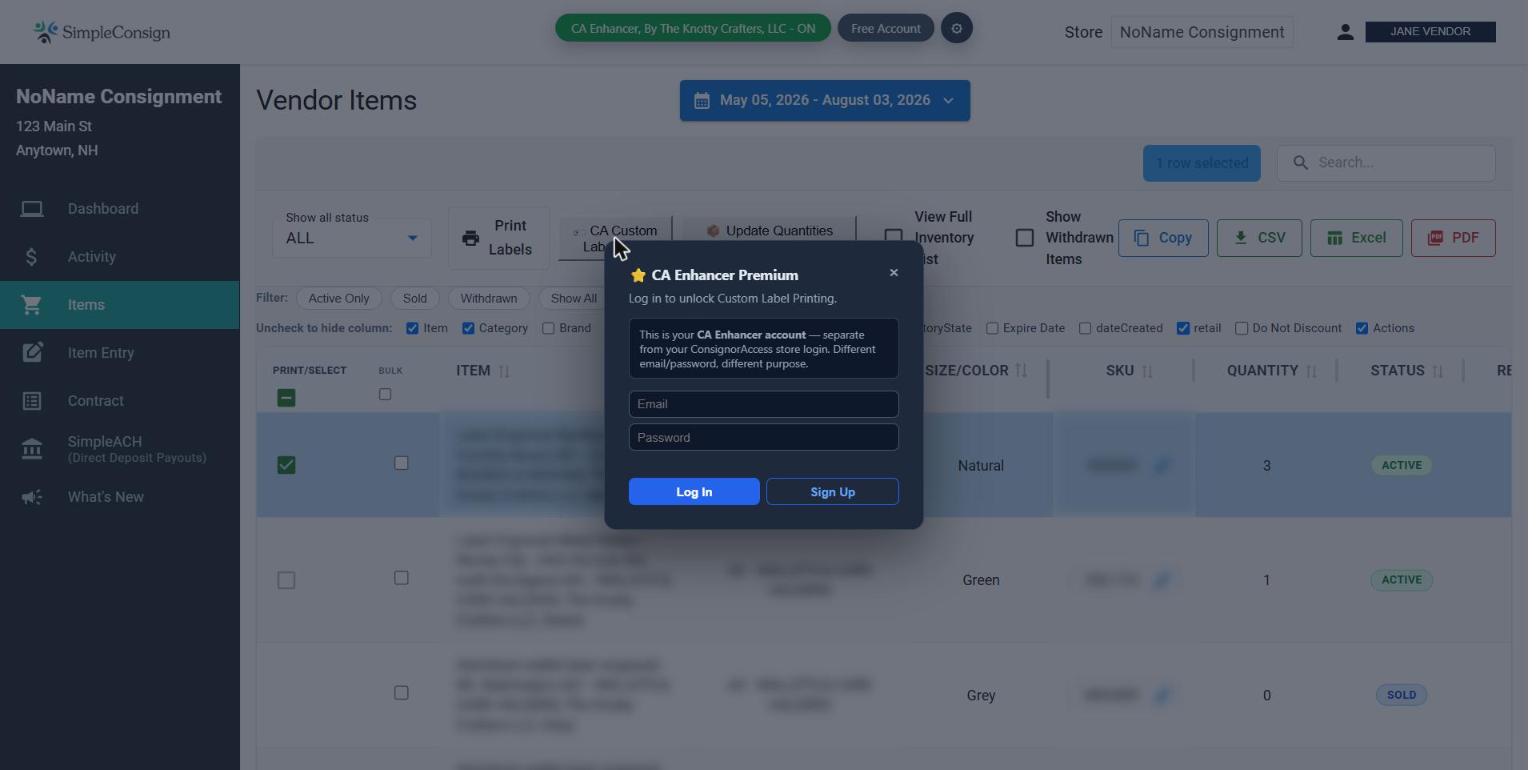This screenshot has width=1536, height=770.
Task: Click Update Quantities button
Action: 769,231
